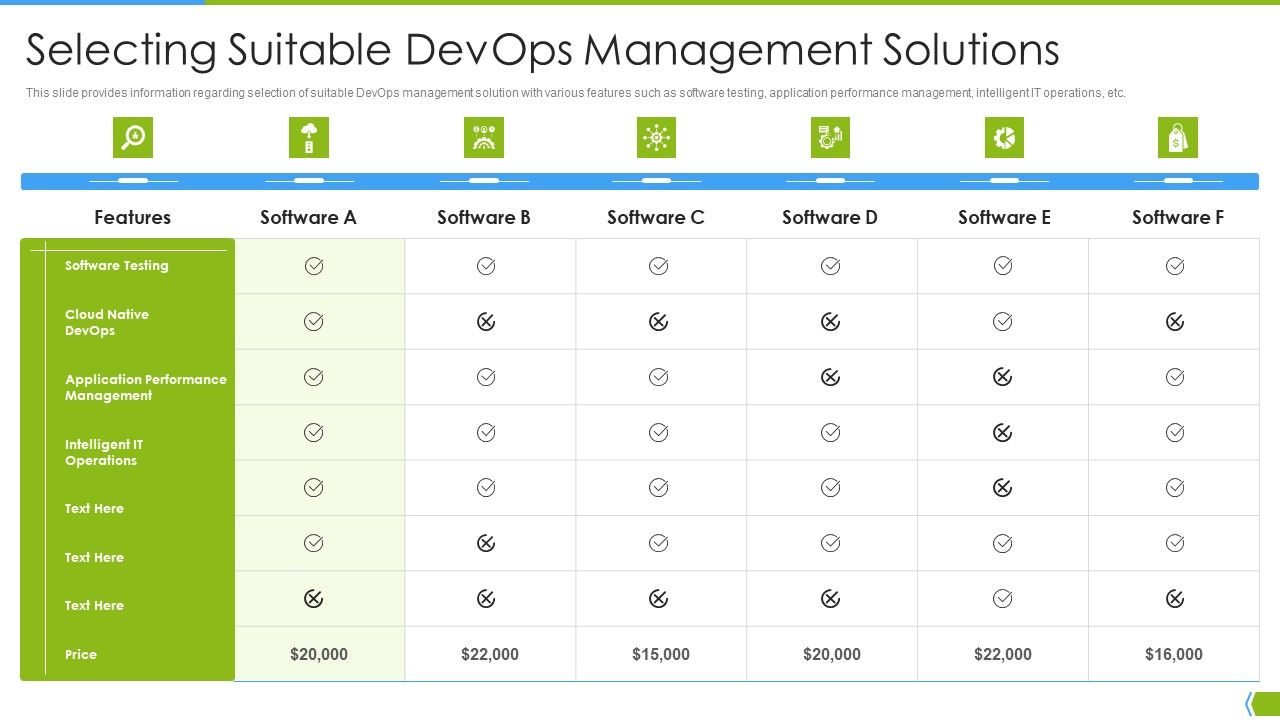This screenshot has width=1280, height=720.
Task: Select the 'Features' column heading
Action: [x=132, y=217]
